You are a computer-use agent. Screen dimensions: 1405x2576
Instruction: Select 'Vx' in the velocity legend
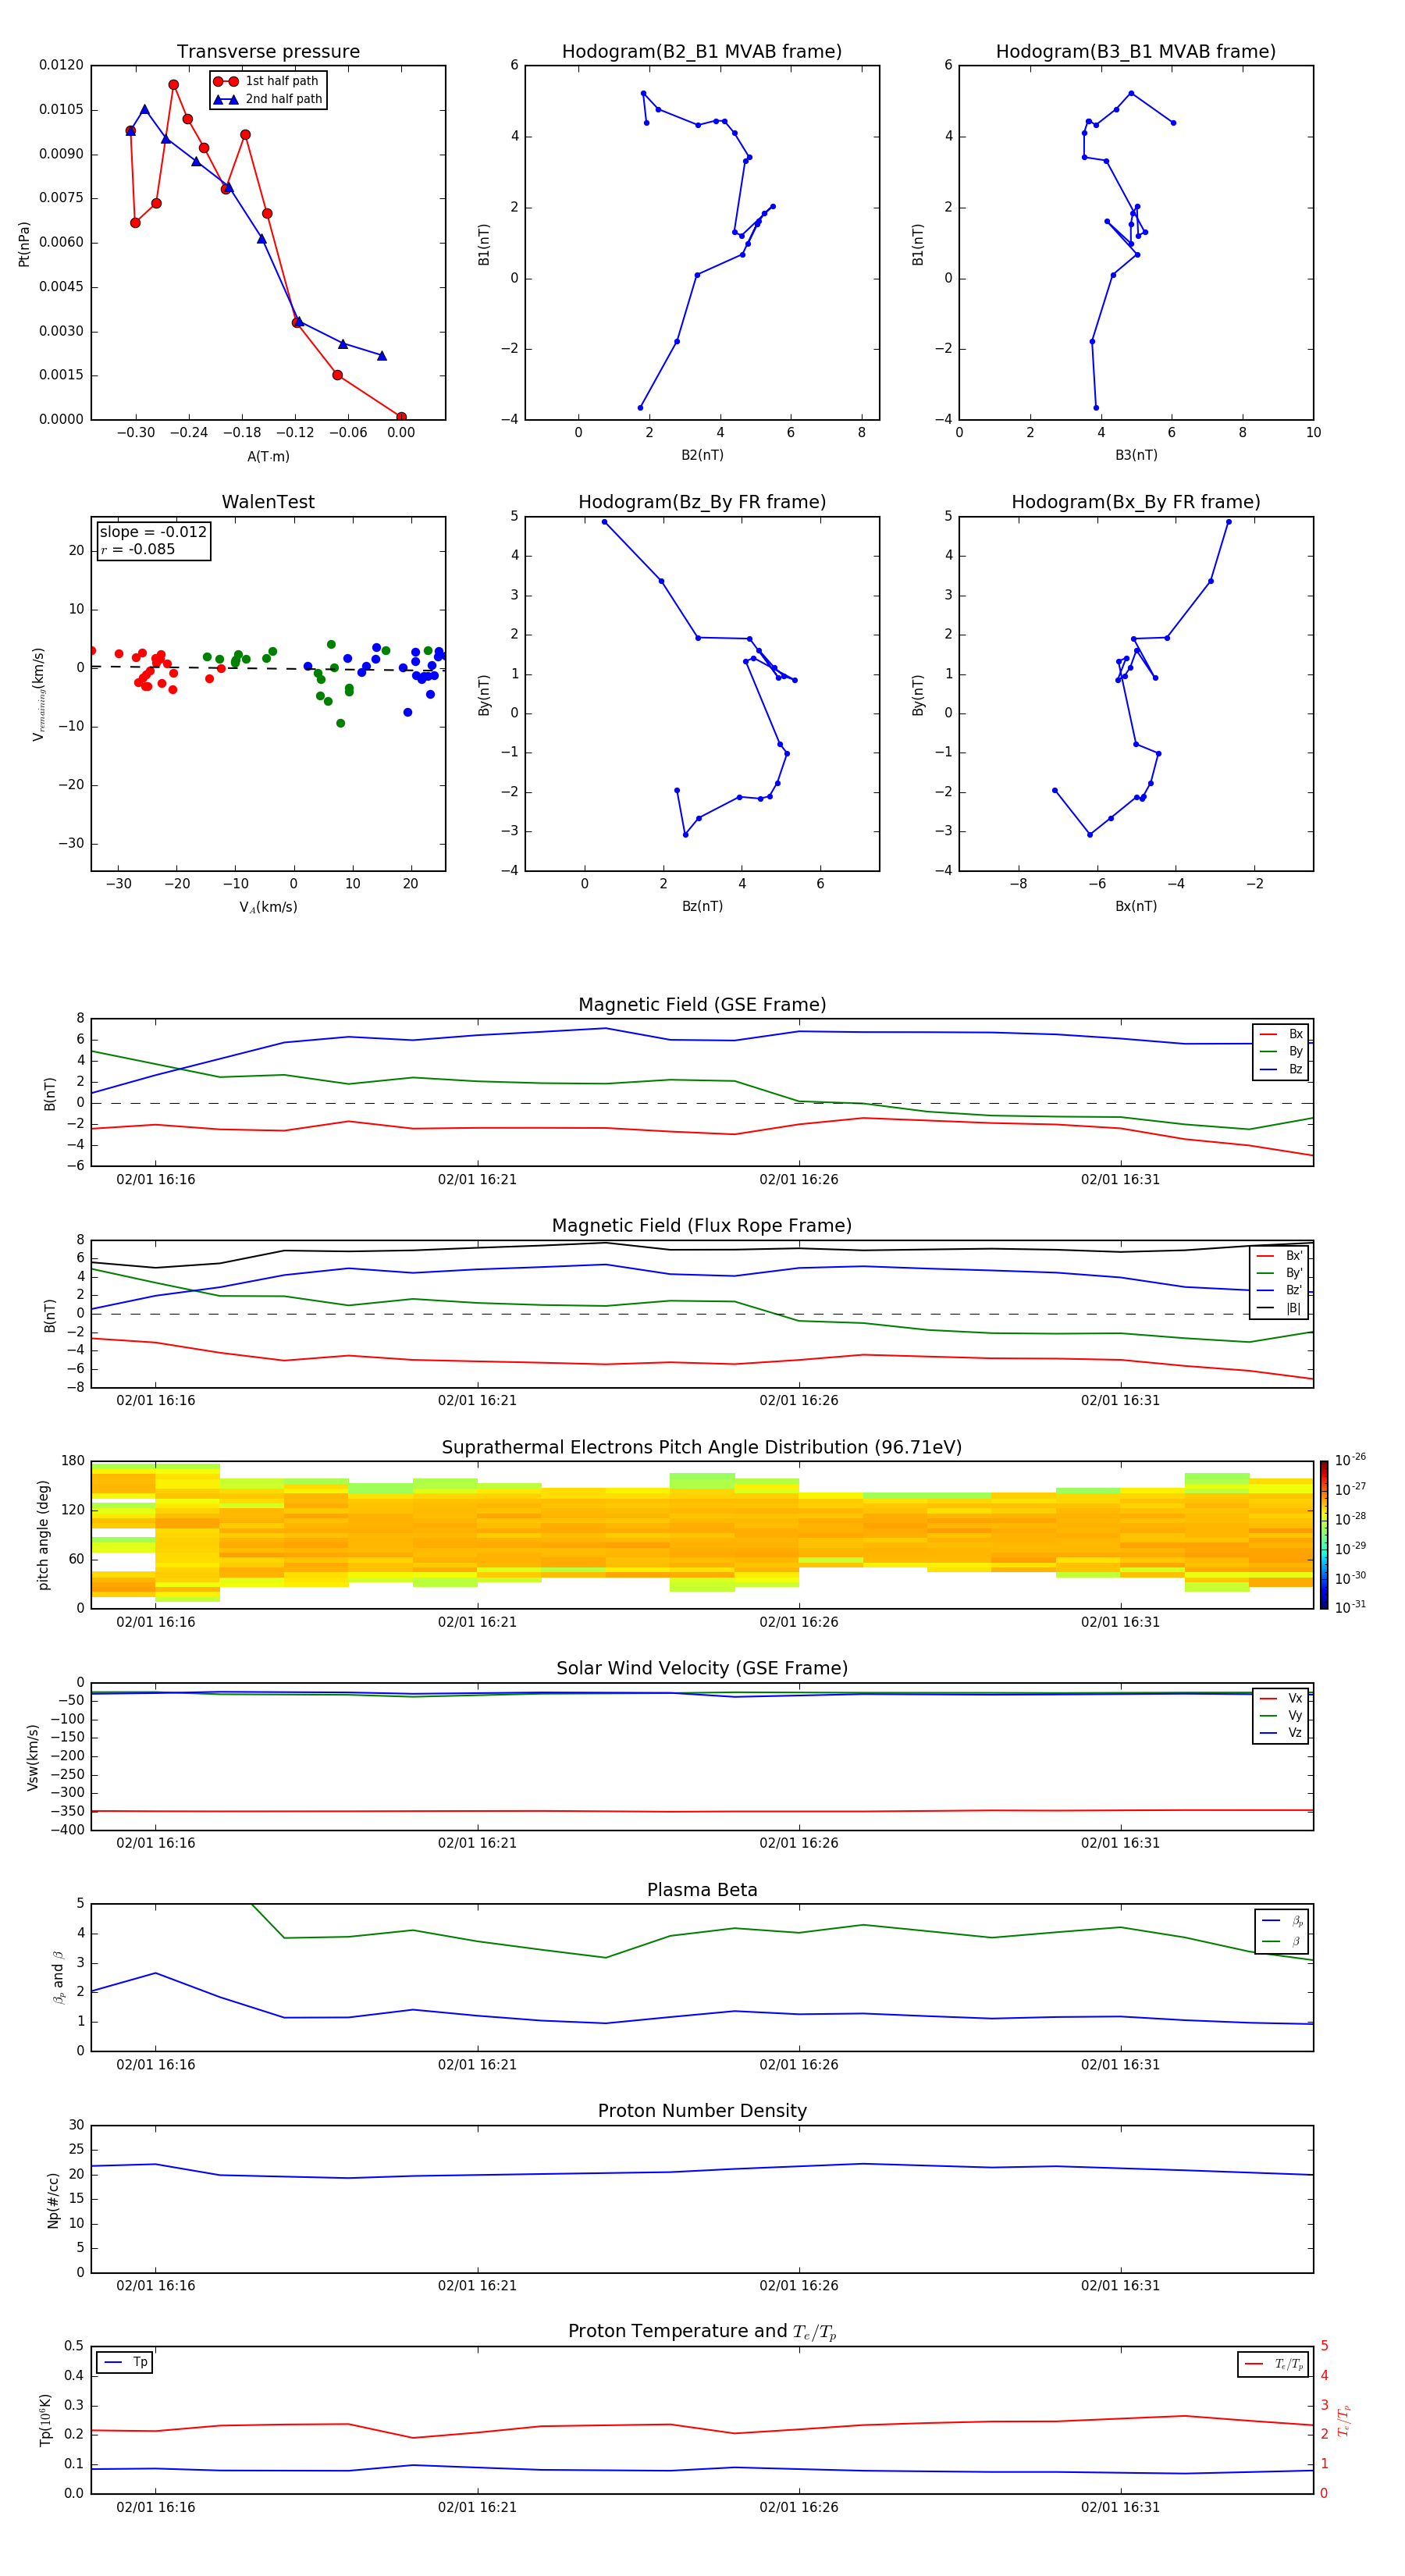point(1281,1698)
